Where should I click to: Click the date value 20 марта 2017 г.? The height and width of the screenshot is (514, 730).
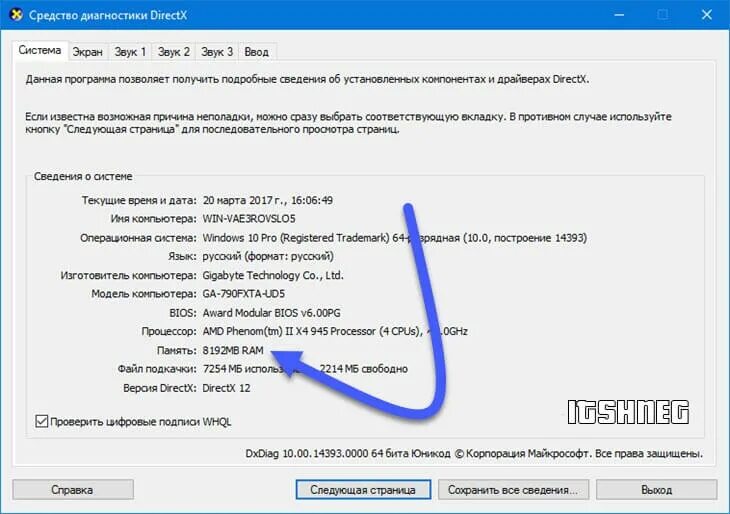pyautogui.click(x=242, y=200)
